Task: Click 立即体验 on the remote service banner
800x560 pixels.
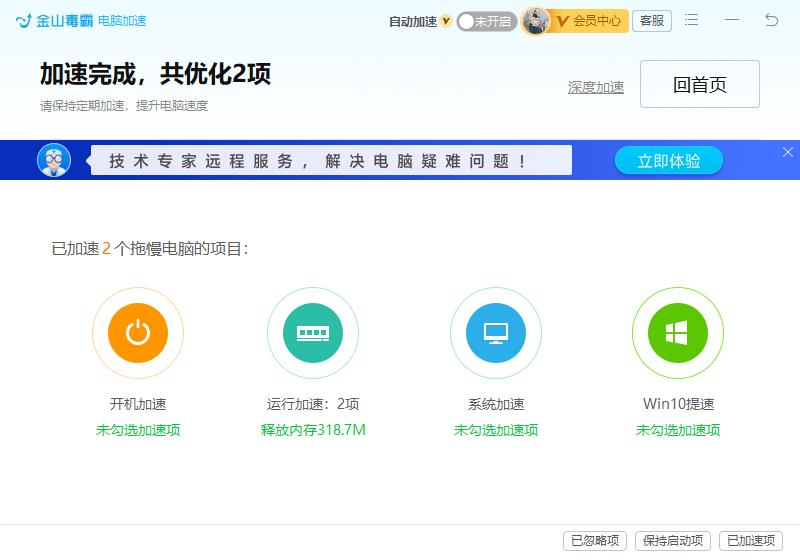Action: coord(668,161)
